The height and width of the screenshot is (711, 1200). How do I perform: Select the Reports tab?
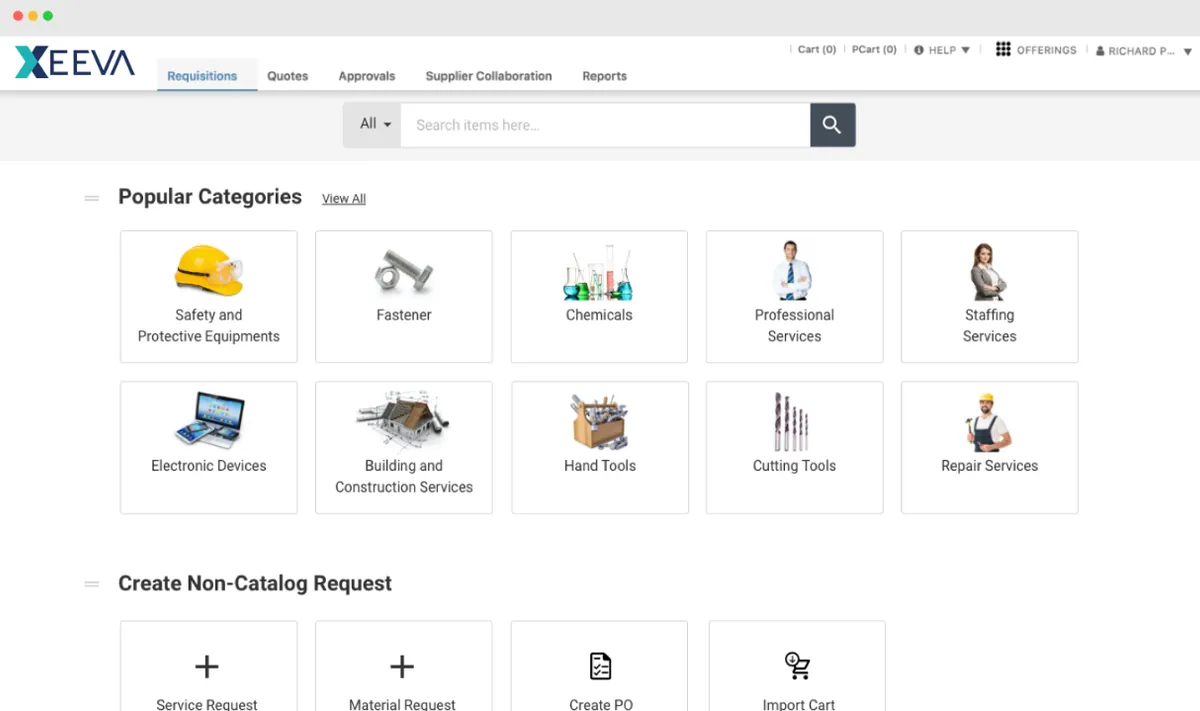tap(605, 76)
